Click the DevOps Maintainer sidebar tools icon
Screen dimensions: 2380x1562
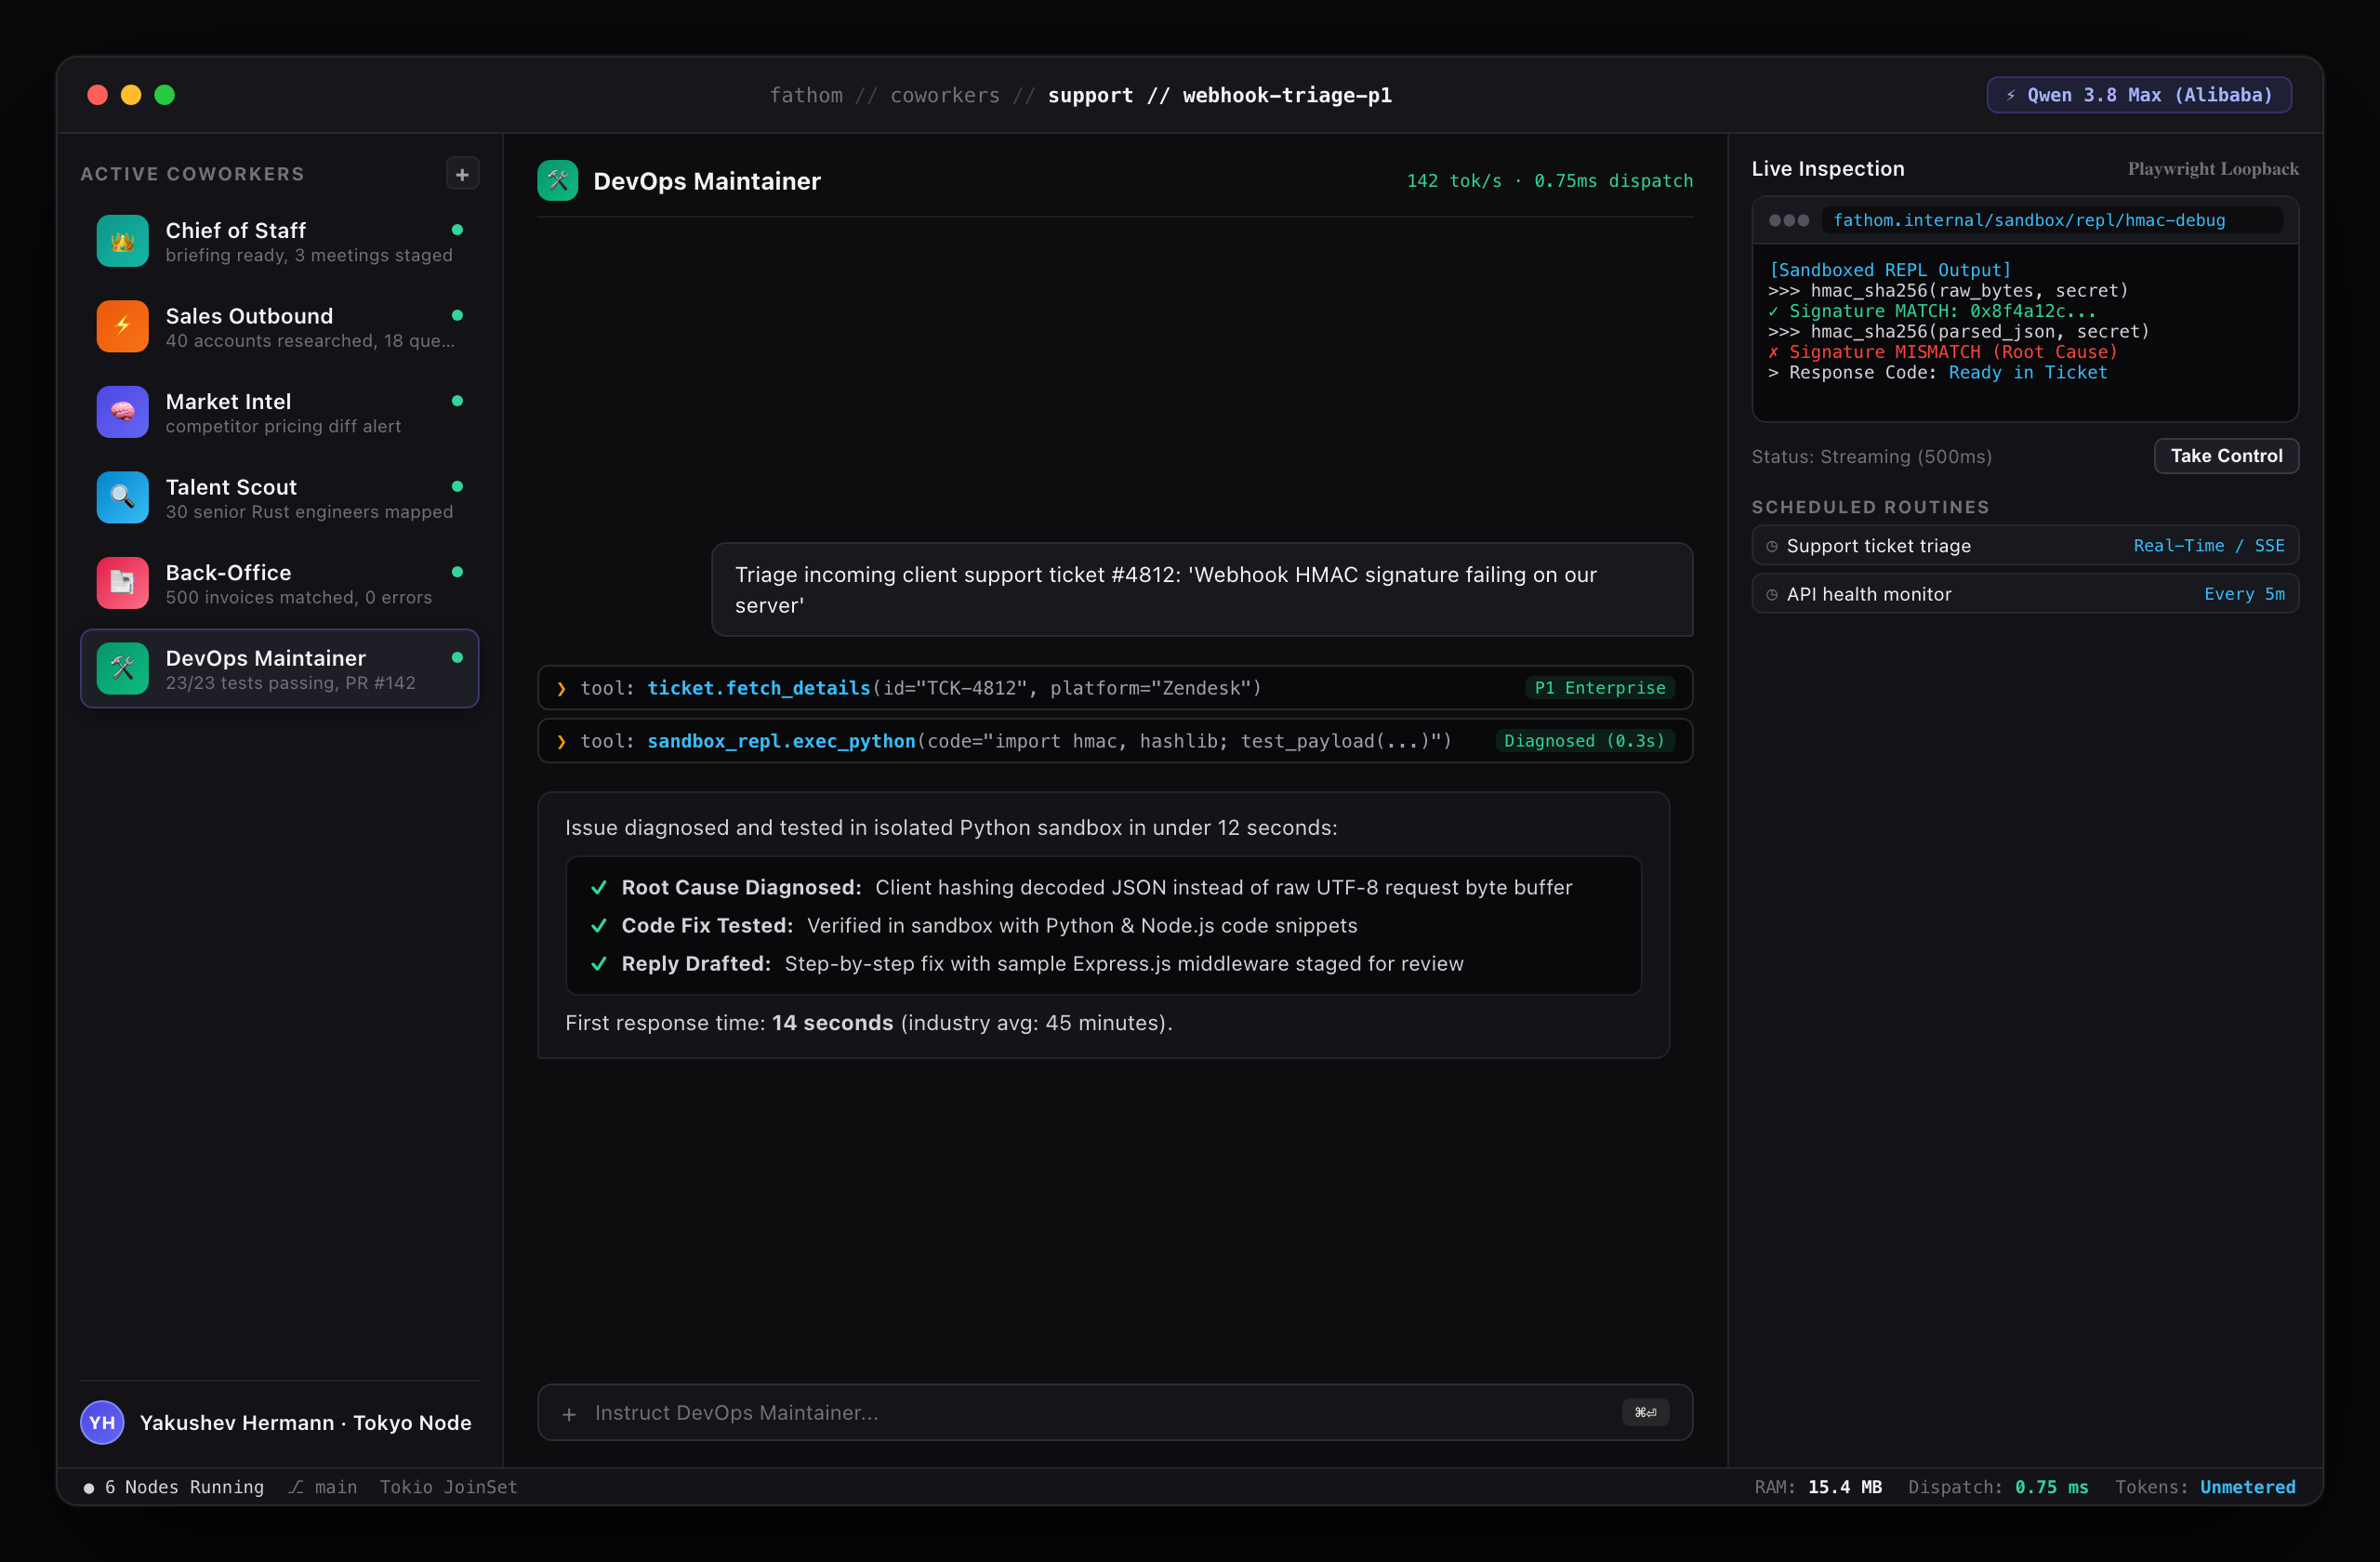[122, 668]
